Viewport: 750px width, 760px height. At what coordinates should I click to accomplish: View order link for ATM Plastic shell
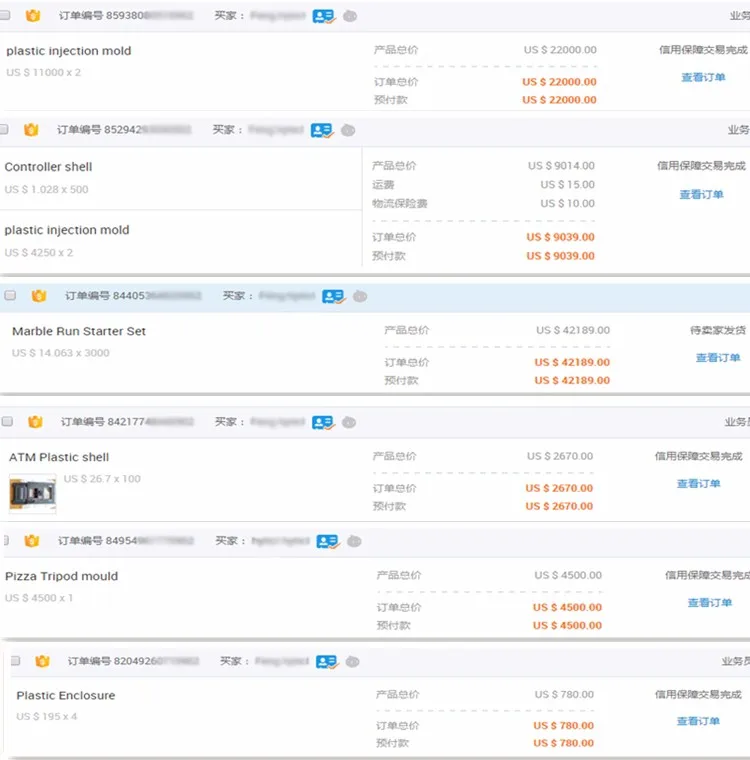[698, 484]
